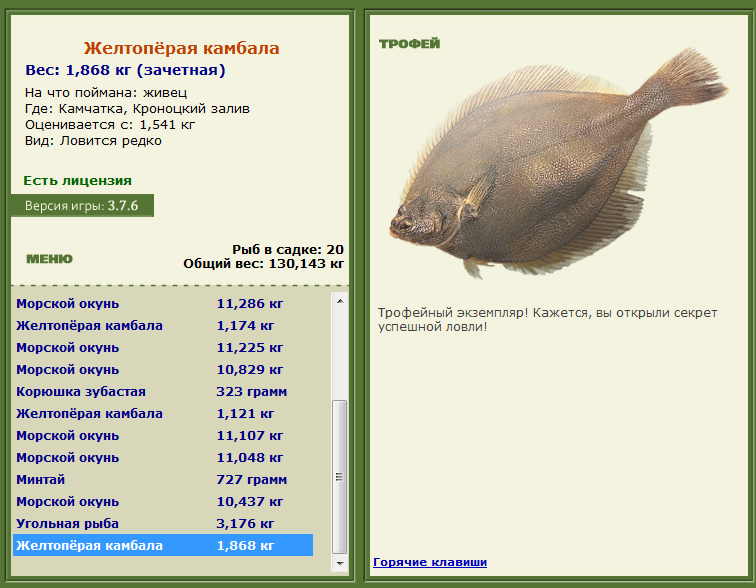
Task: Click the fish list scrollbar thumb
Action: (340, 477)
